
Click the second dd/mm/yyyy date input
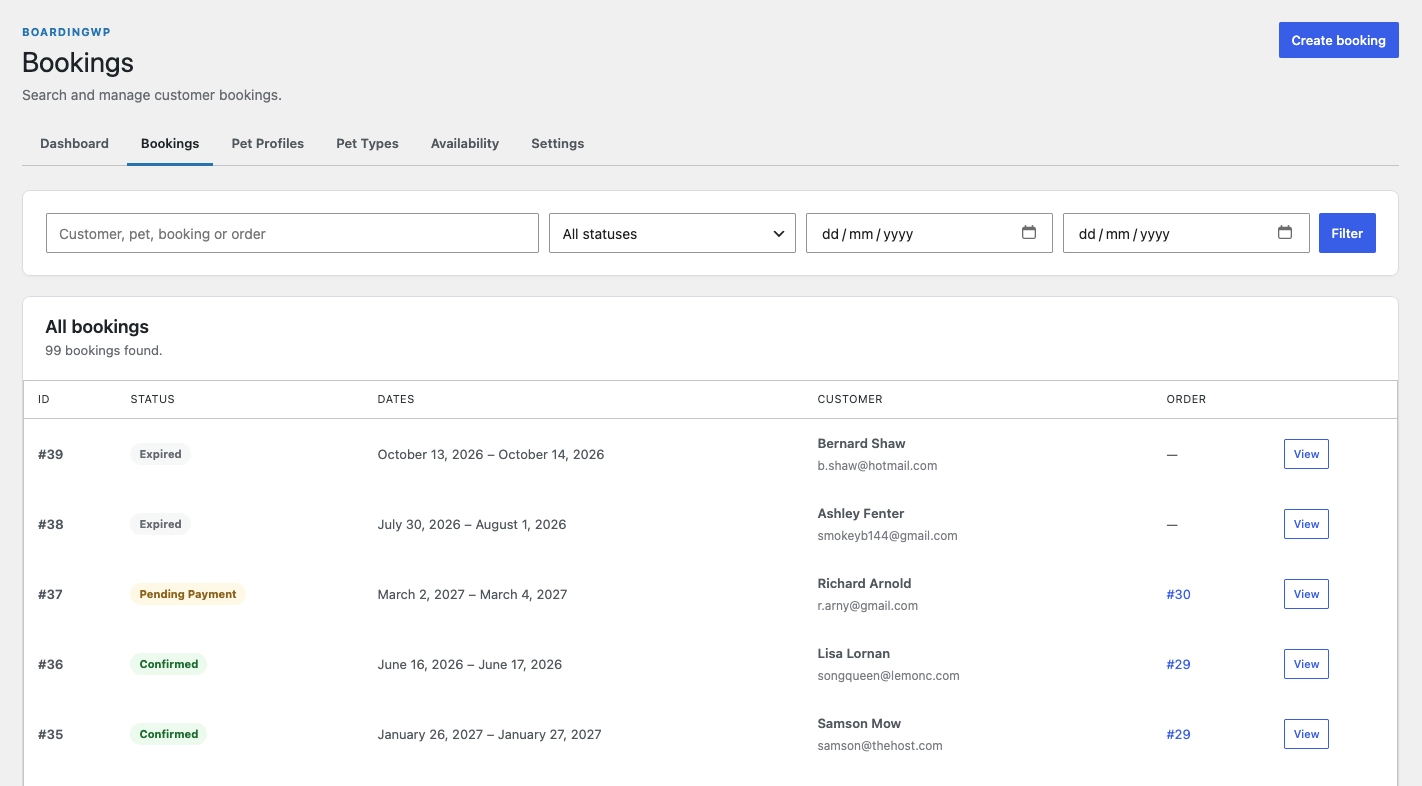point(1186,233)
